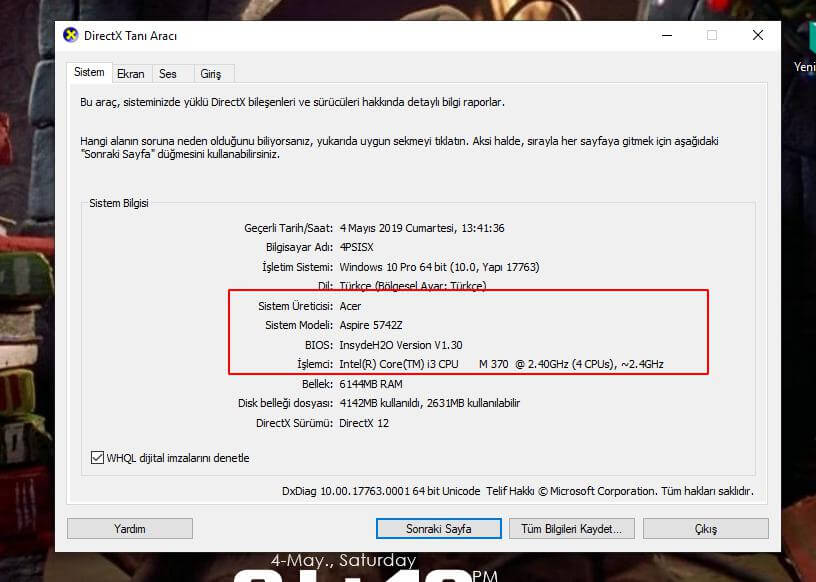816x582 pixels.
Task: Click the DirectX Tanı Aracı title icon
Action: [71, 35]
